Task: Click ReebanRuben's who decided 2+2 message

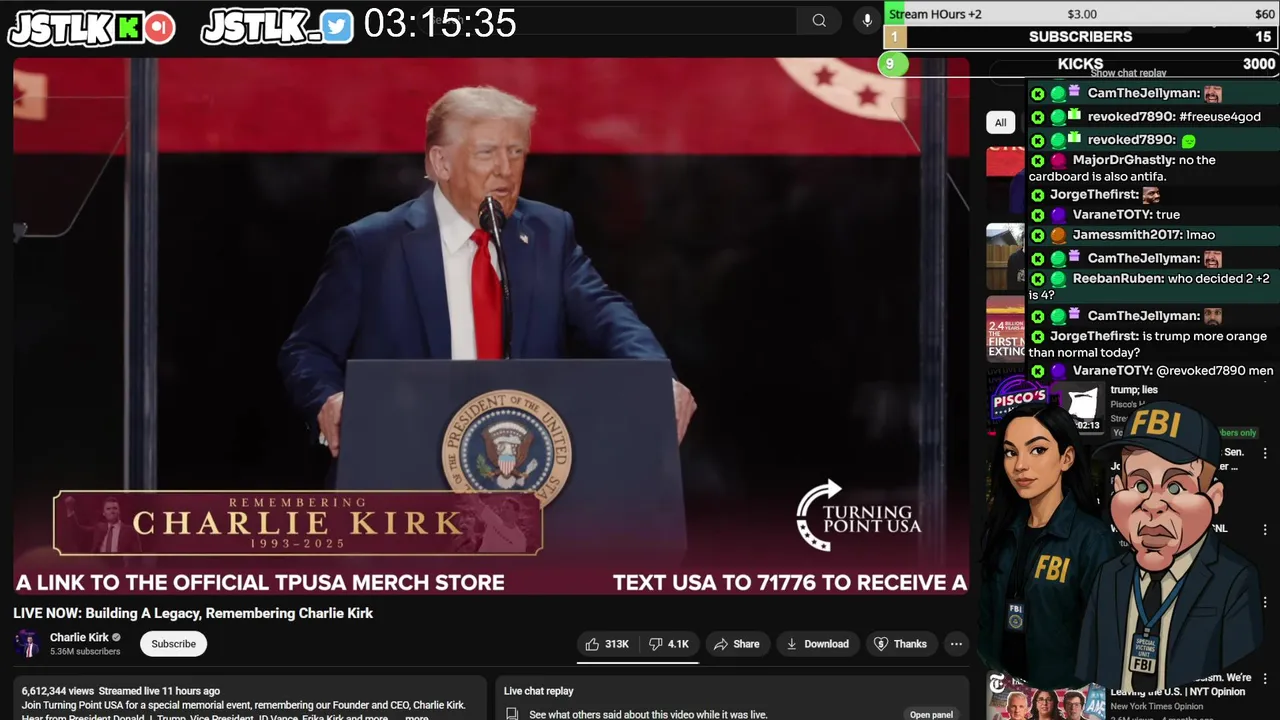Action: coord(1153,287)
